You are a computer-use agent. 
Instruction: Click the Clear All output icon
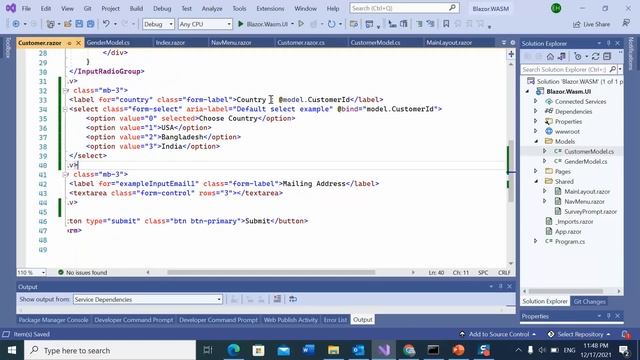[277, 299]
